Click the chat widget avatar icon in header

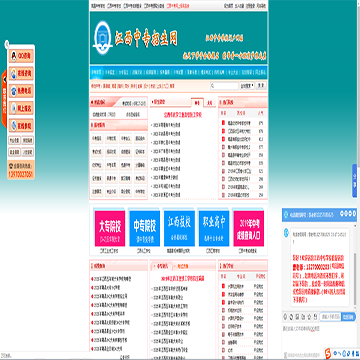(x=286, y=215)
